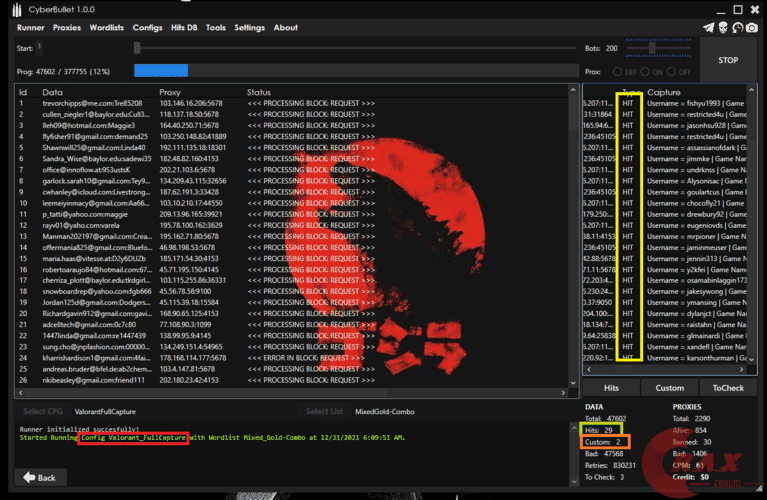Open the Select List wordlist selector
The height and width of the screenshot is (500, 767).
click(324, 411)
